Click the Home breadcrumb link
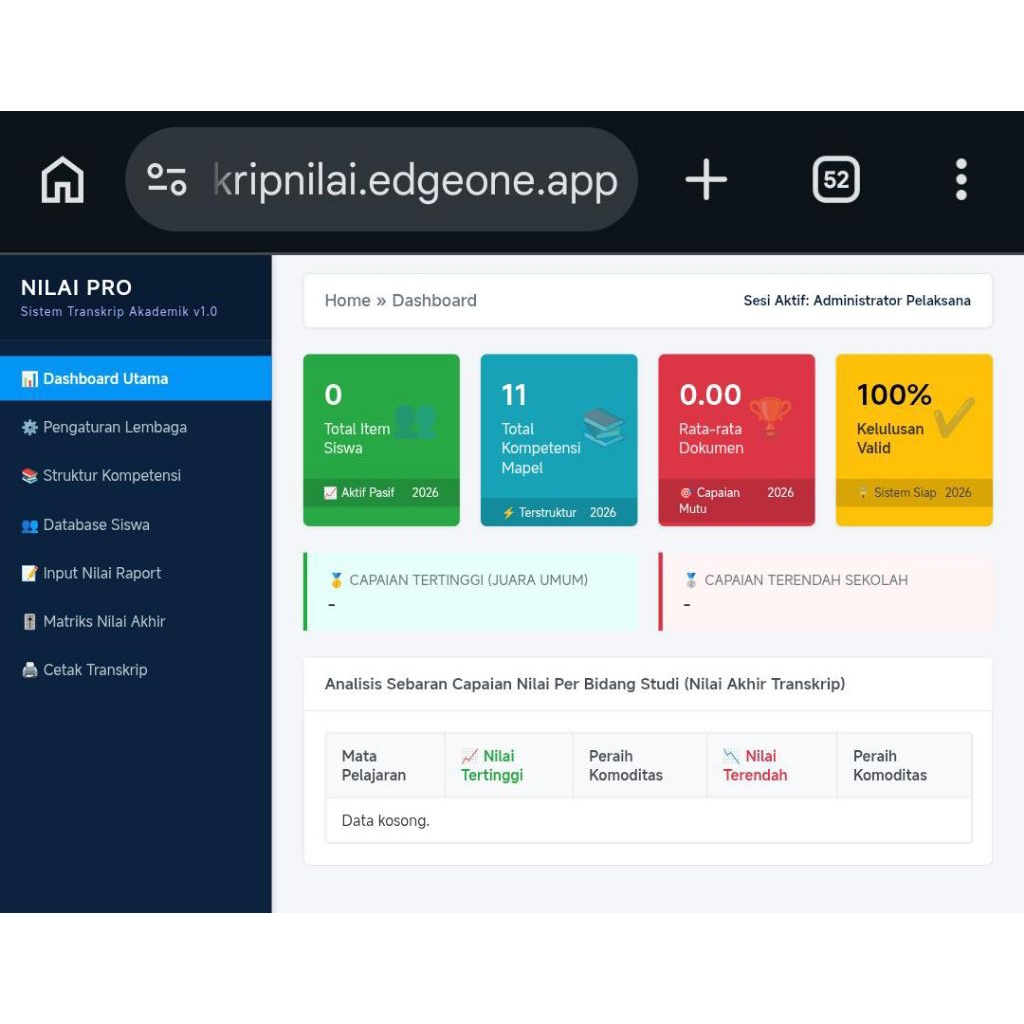The width and height of the screenshot is (1024, 1024). [347, 300]
